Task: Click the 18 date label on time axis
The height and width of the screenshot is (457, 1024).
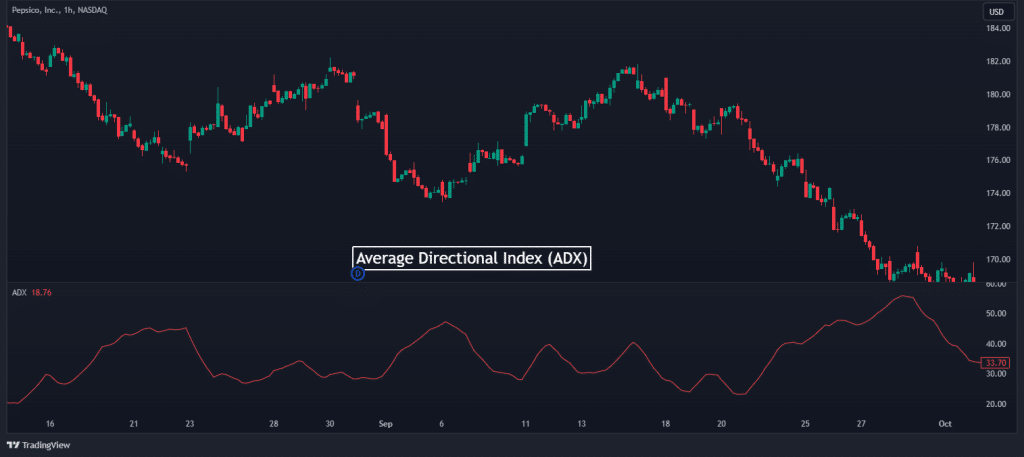Action: click(665, 424)
